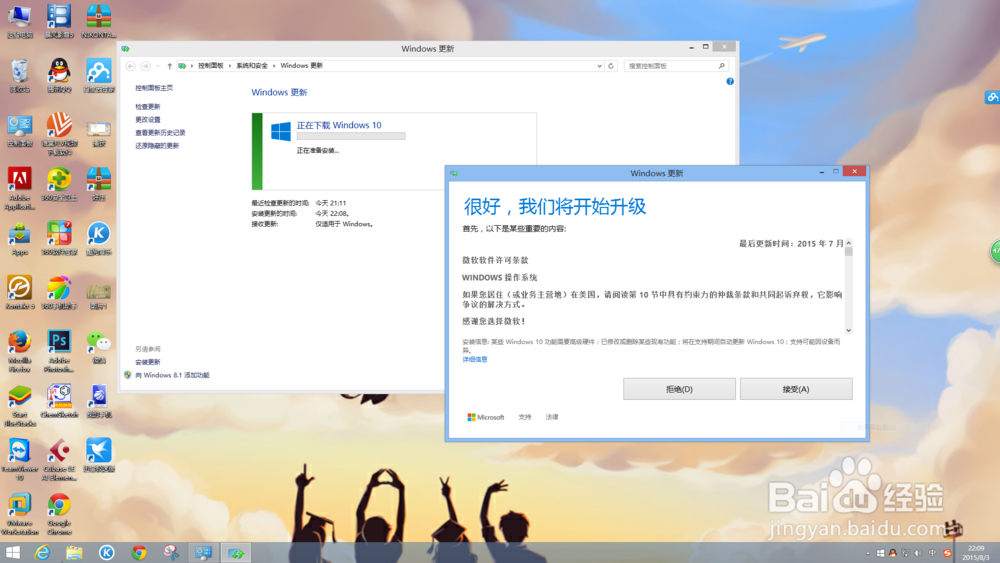
Task: Open the 支持 support link in dialog
Action: (x=525, y=417)
